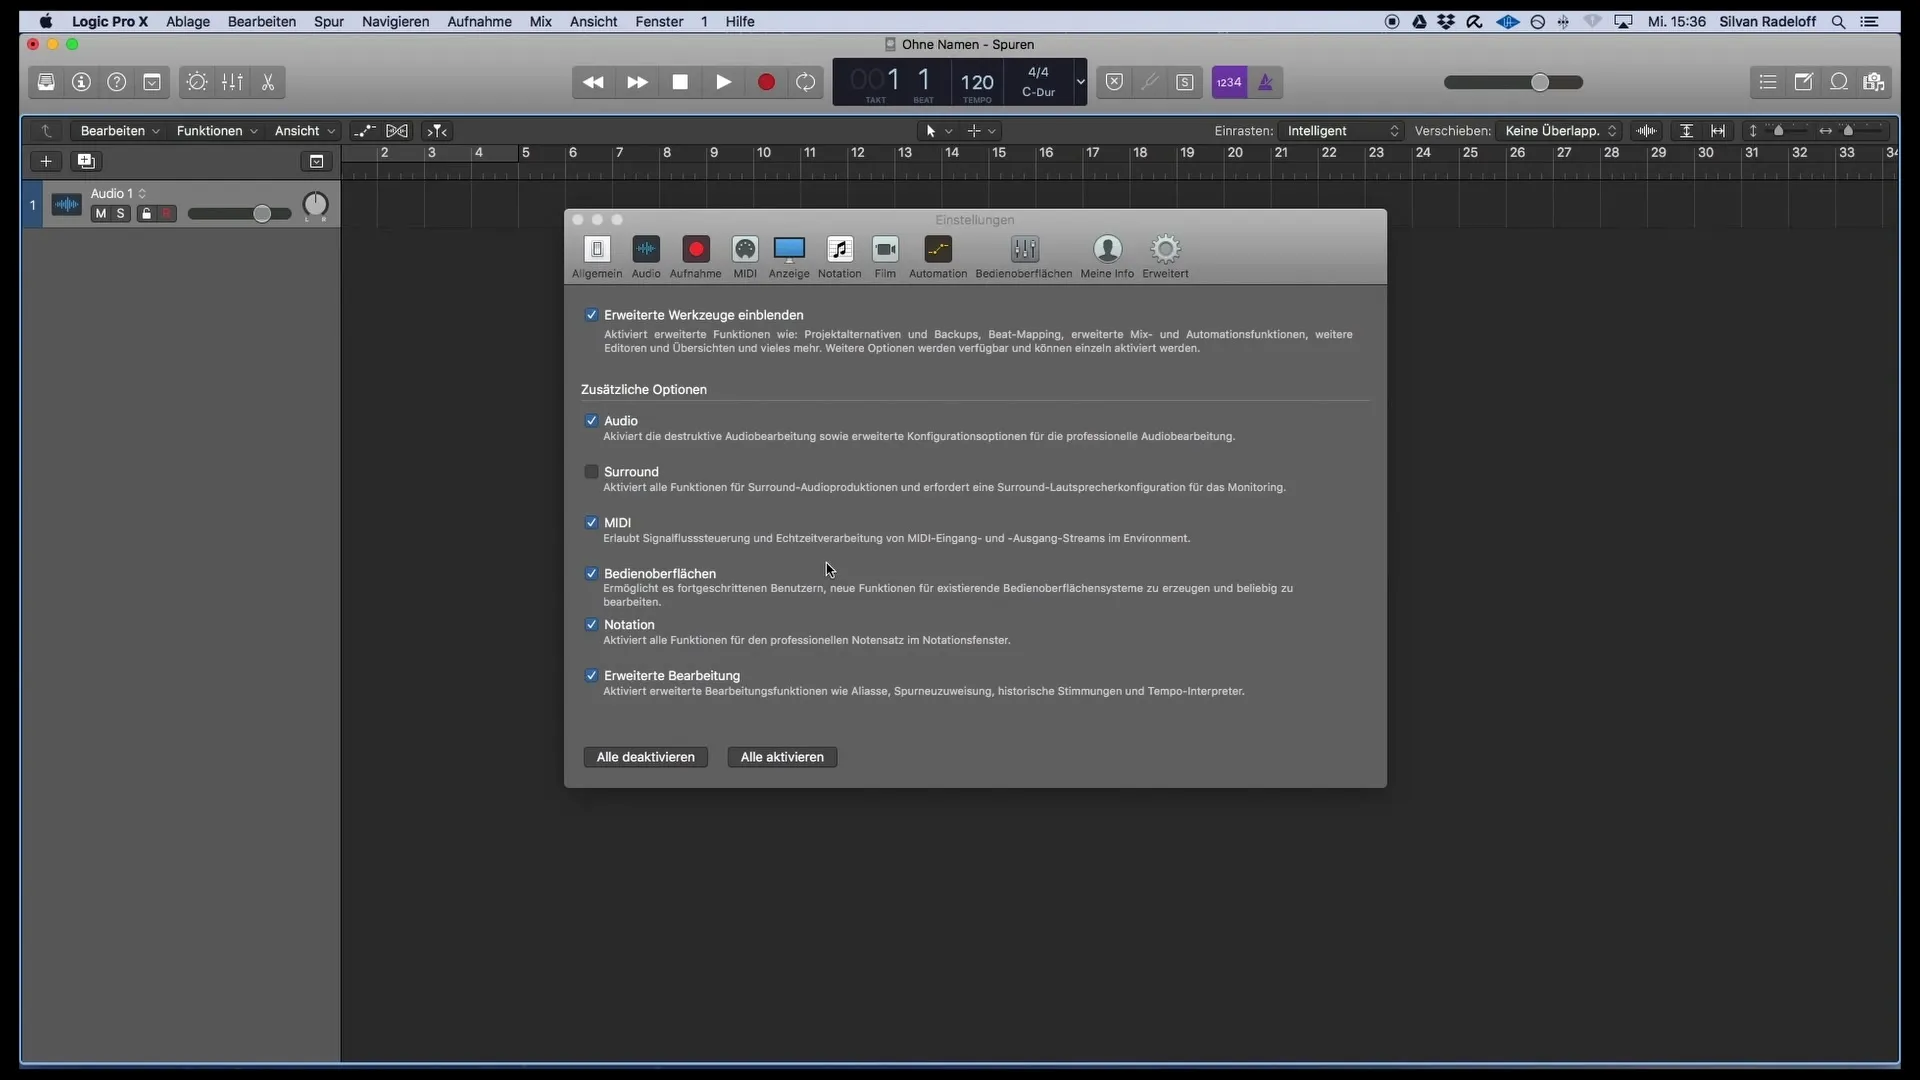Viewport: 1920px width, 1080px height.
Task: Open Spotlight search in menu bar
Action: 1838,21
